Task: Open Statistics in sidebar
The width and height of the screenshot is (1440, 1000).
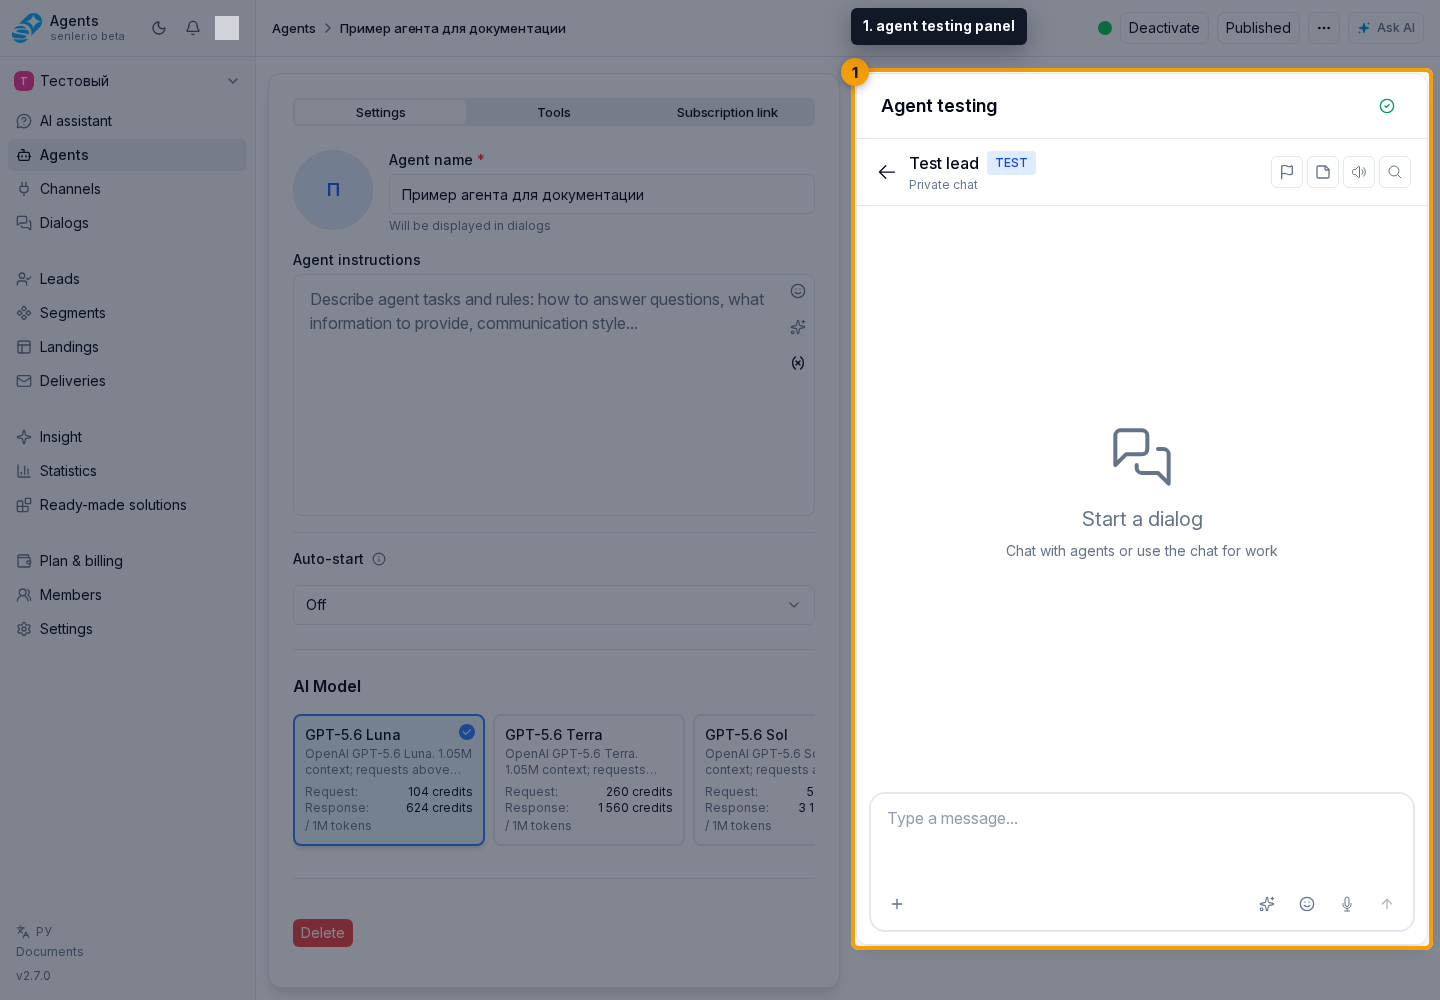Action: pyautogui.click(x=127, y=471)
